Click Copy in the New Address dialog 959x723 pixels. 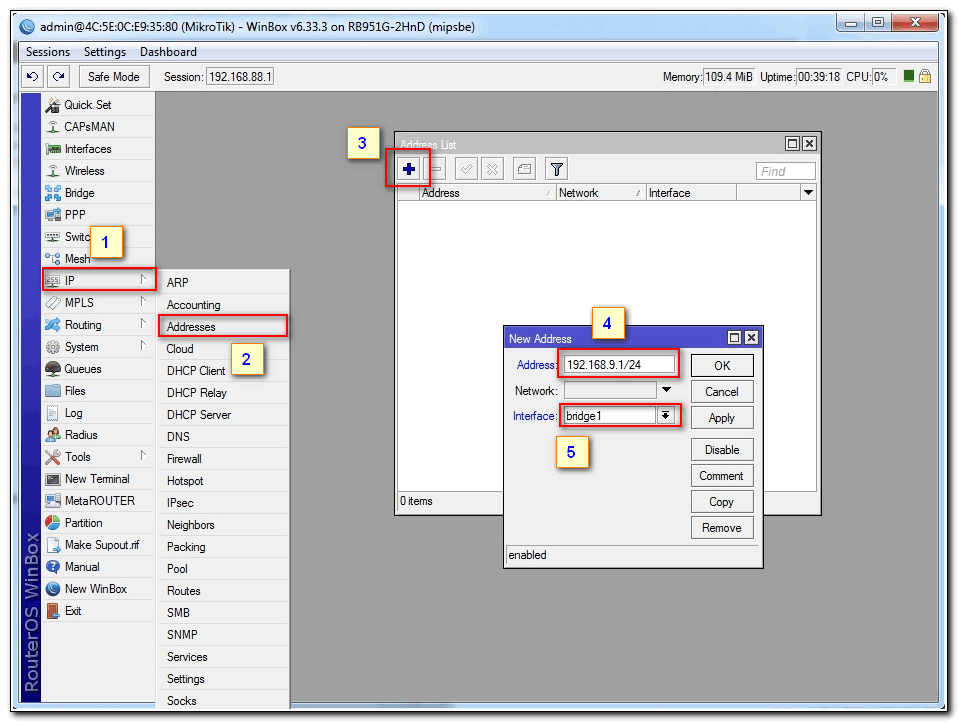coord(722,502)
